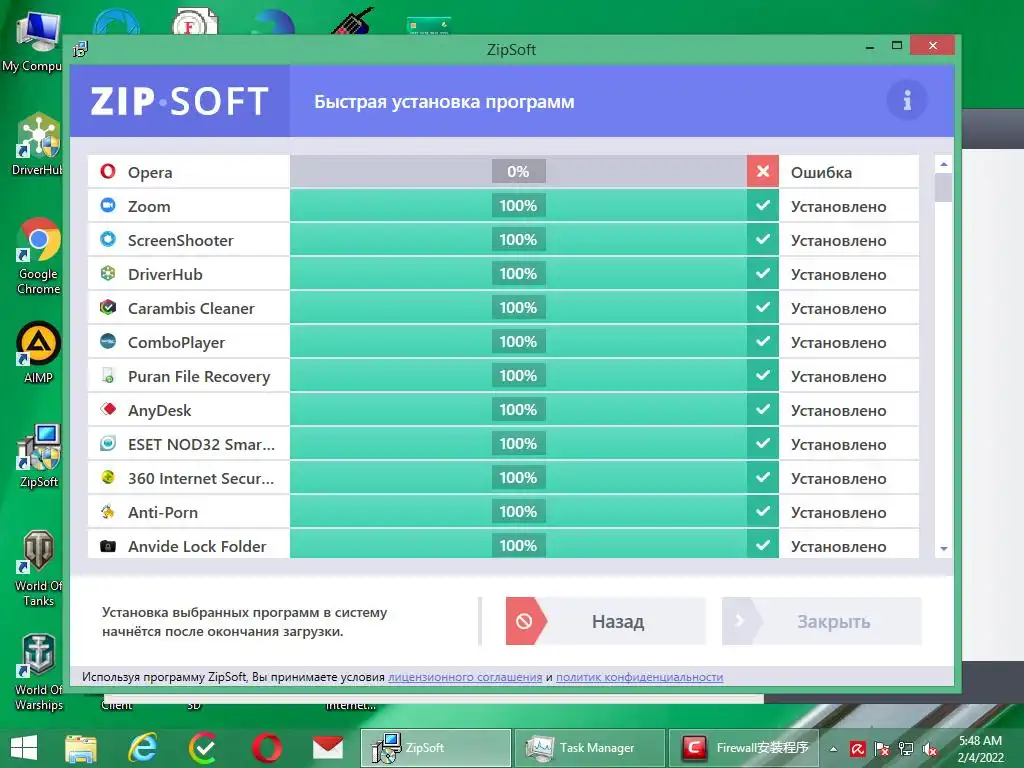The width and height of the screenshot is (1024, 768).
Task: Click the network tray icon
Action: pyautogui.click(x=906, y=749)
